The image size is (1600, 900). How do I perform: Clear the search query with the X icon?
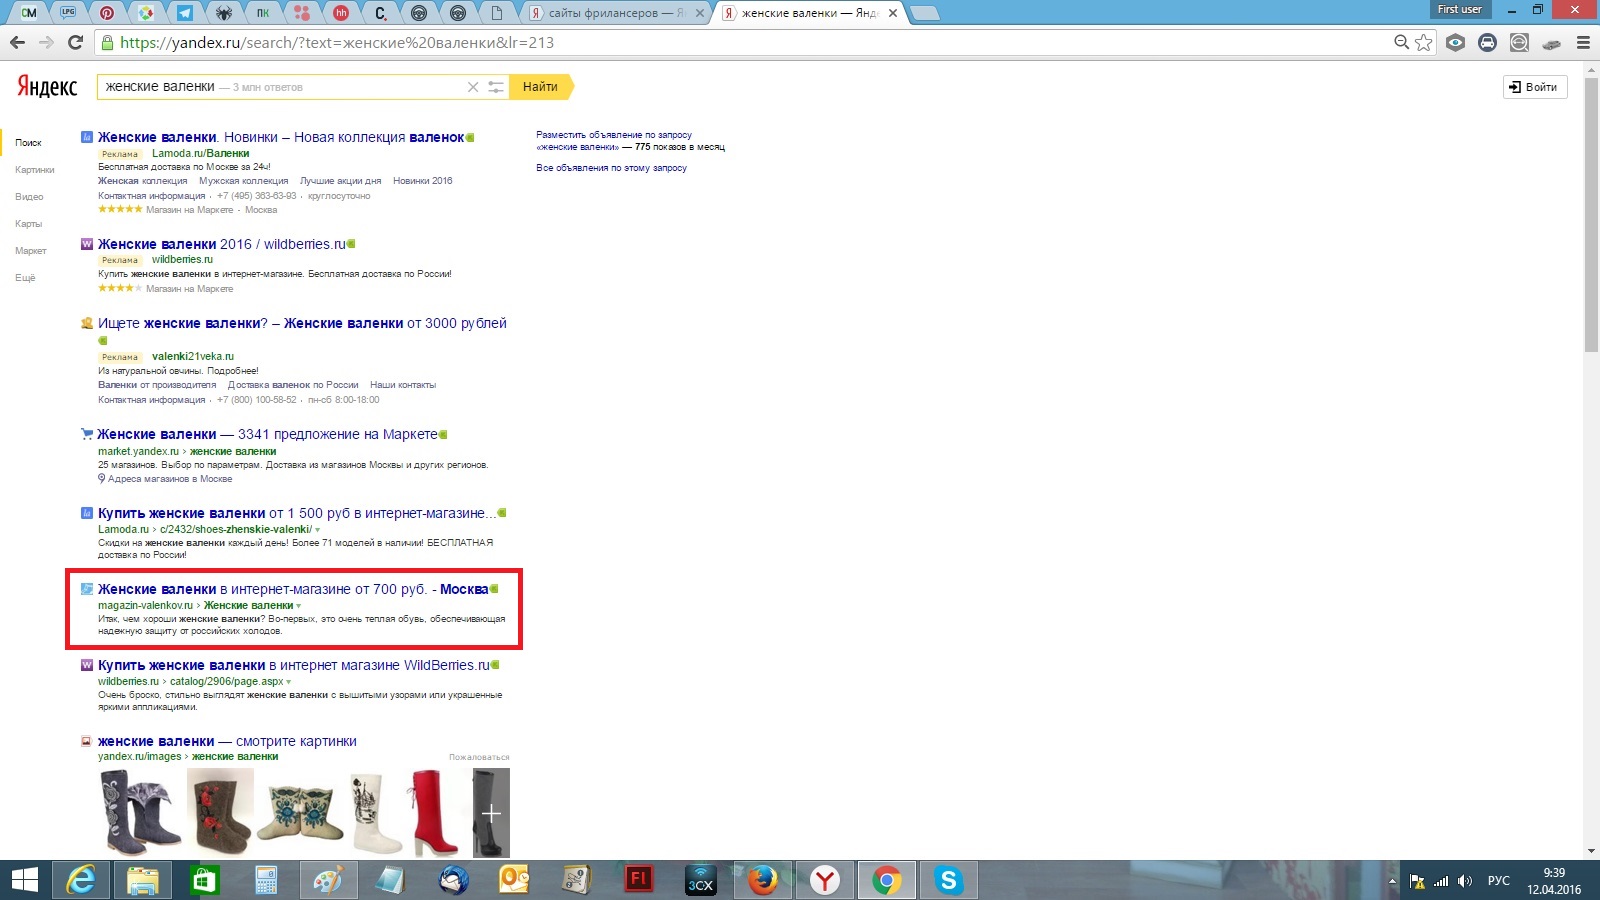click(473, 87)
